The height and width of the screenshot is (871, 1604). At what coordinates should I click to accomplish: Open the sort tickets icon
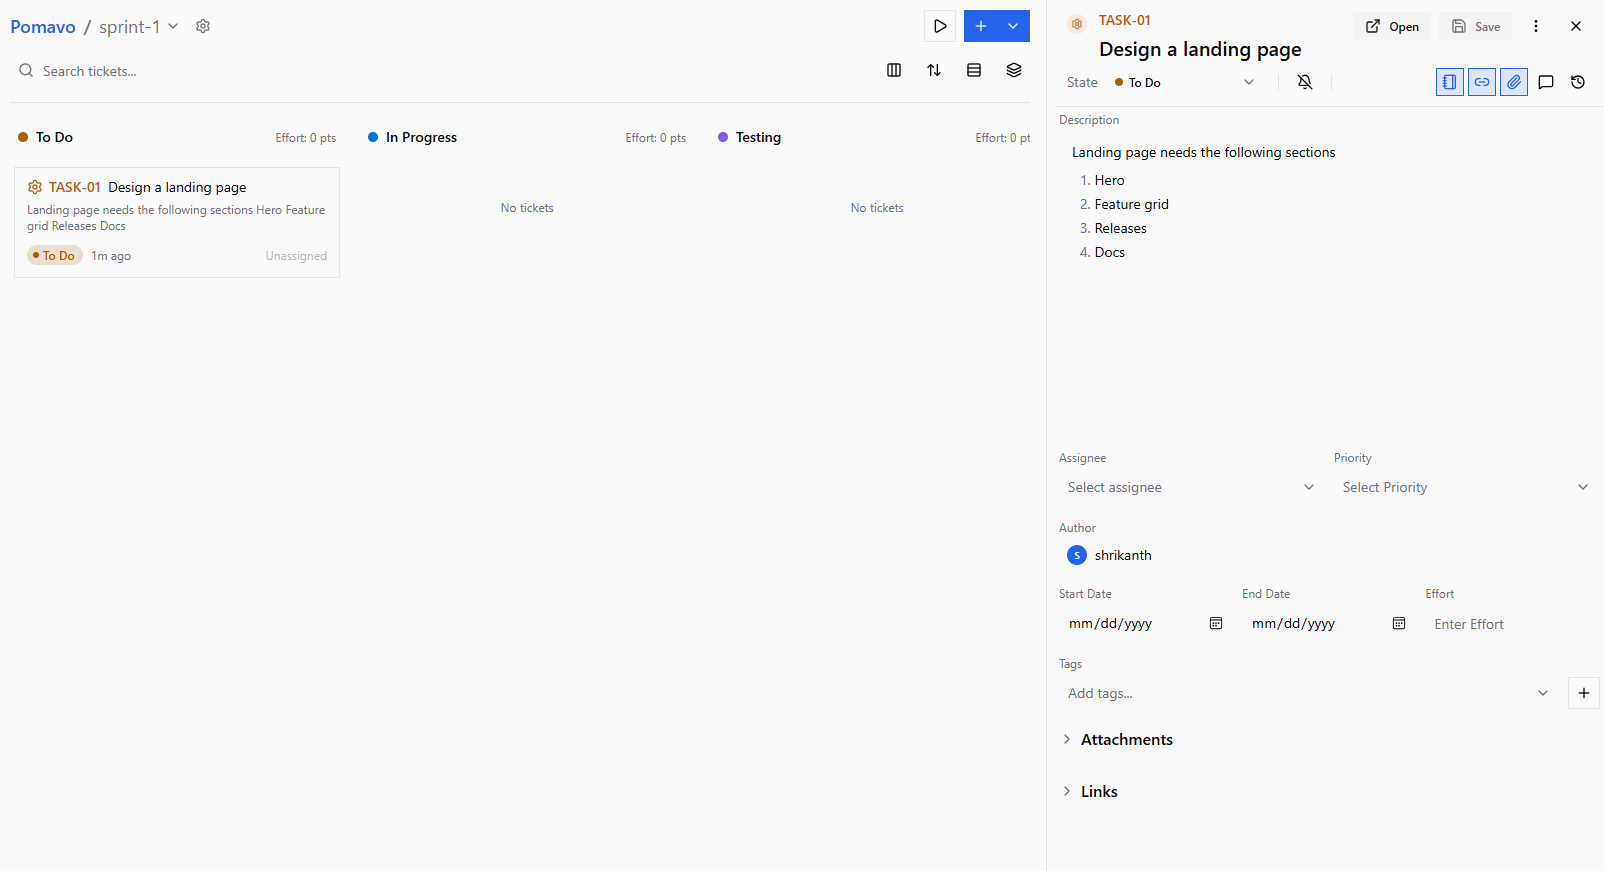coord(934,70)
